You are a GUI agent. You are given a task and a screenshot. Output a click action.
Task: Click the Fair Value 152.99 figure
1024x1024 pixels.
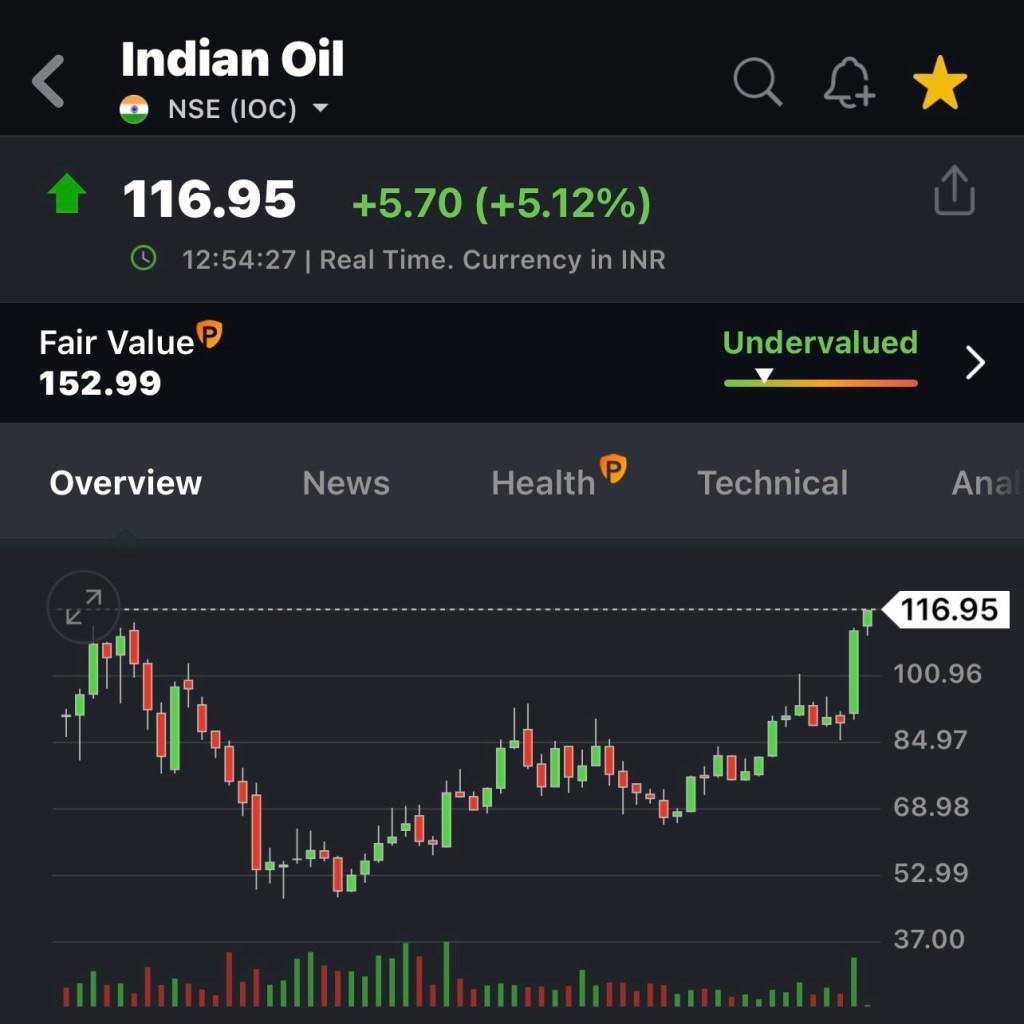click(100, 383)
